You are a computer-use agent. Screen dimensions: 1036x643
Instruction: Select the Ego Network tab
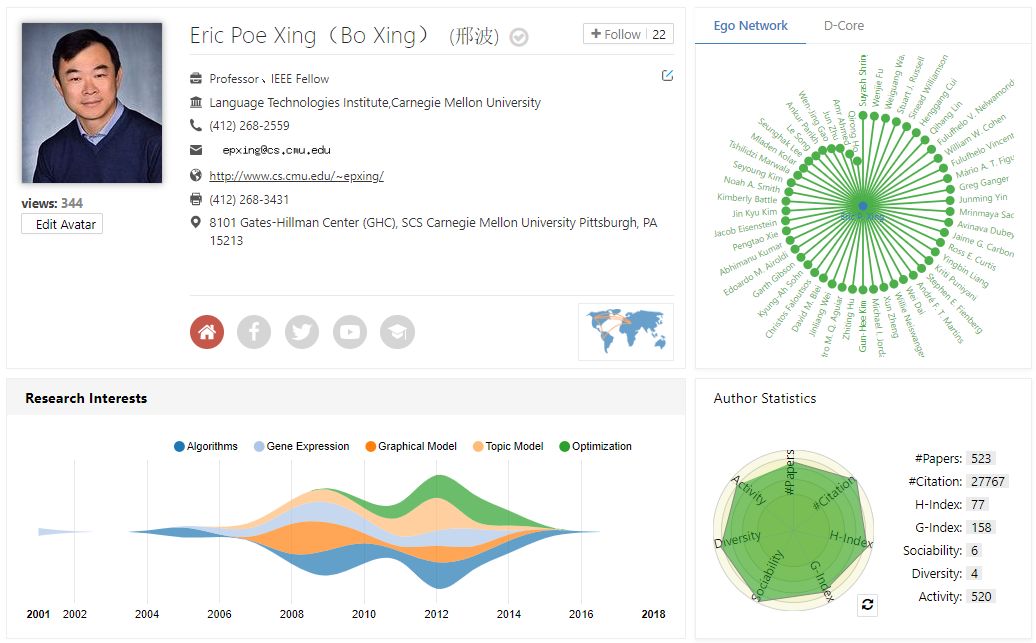point(751,26)
